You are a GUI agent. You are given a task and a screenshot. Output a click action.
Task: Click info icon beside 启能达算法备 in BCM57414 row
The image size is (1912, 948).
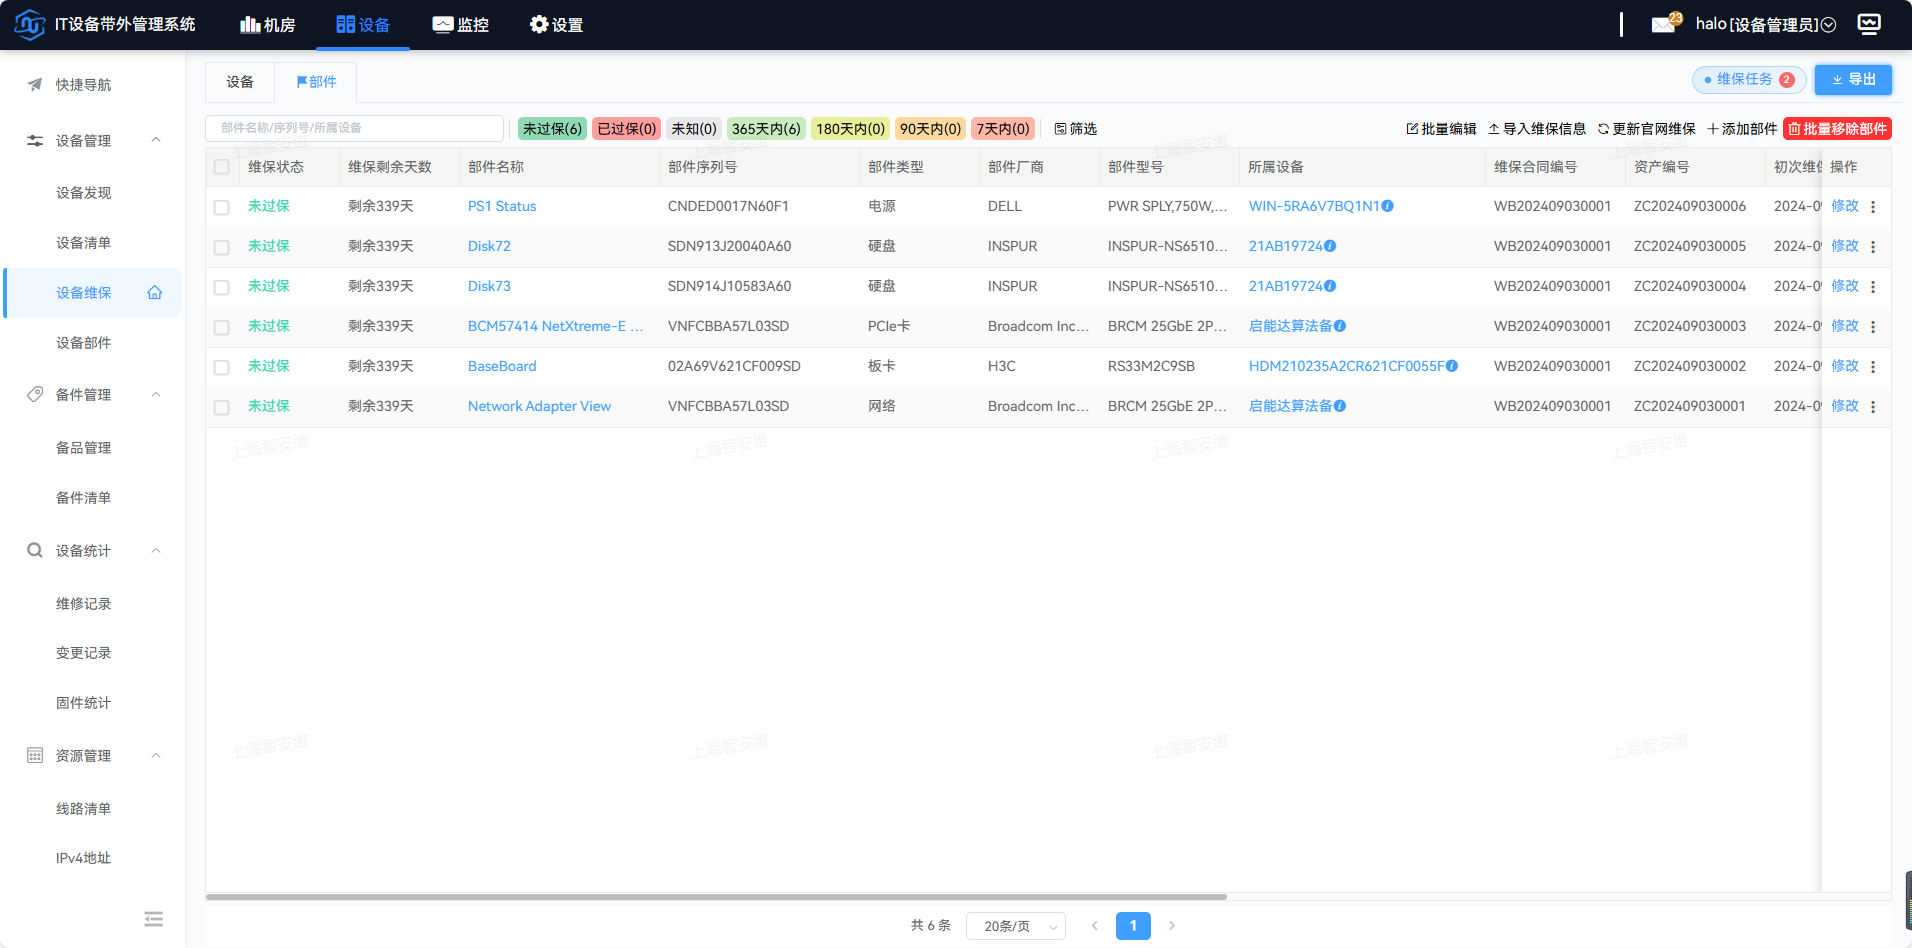tap(1340, 326)
